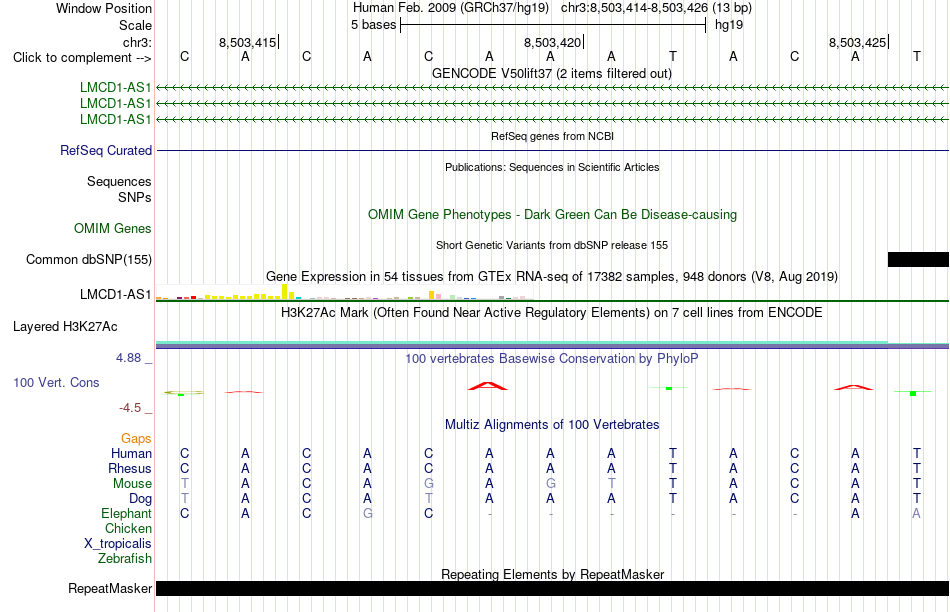Click the Human species row label
This screenshot has height=612, width=950.
131,453
